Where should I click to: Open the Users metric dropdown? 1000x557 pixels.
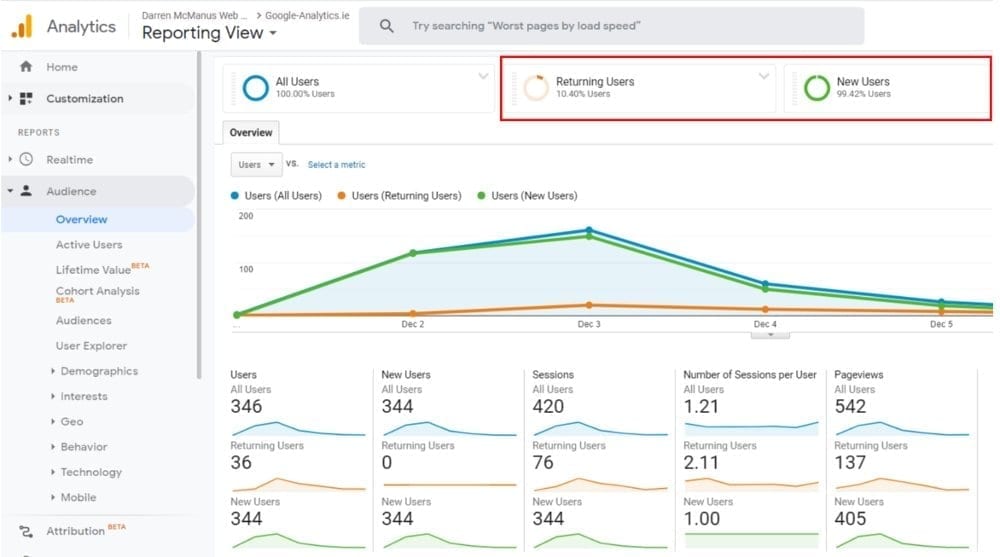[256, 165]
